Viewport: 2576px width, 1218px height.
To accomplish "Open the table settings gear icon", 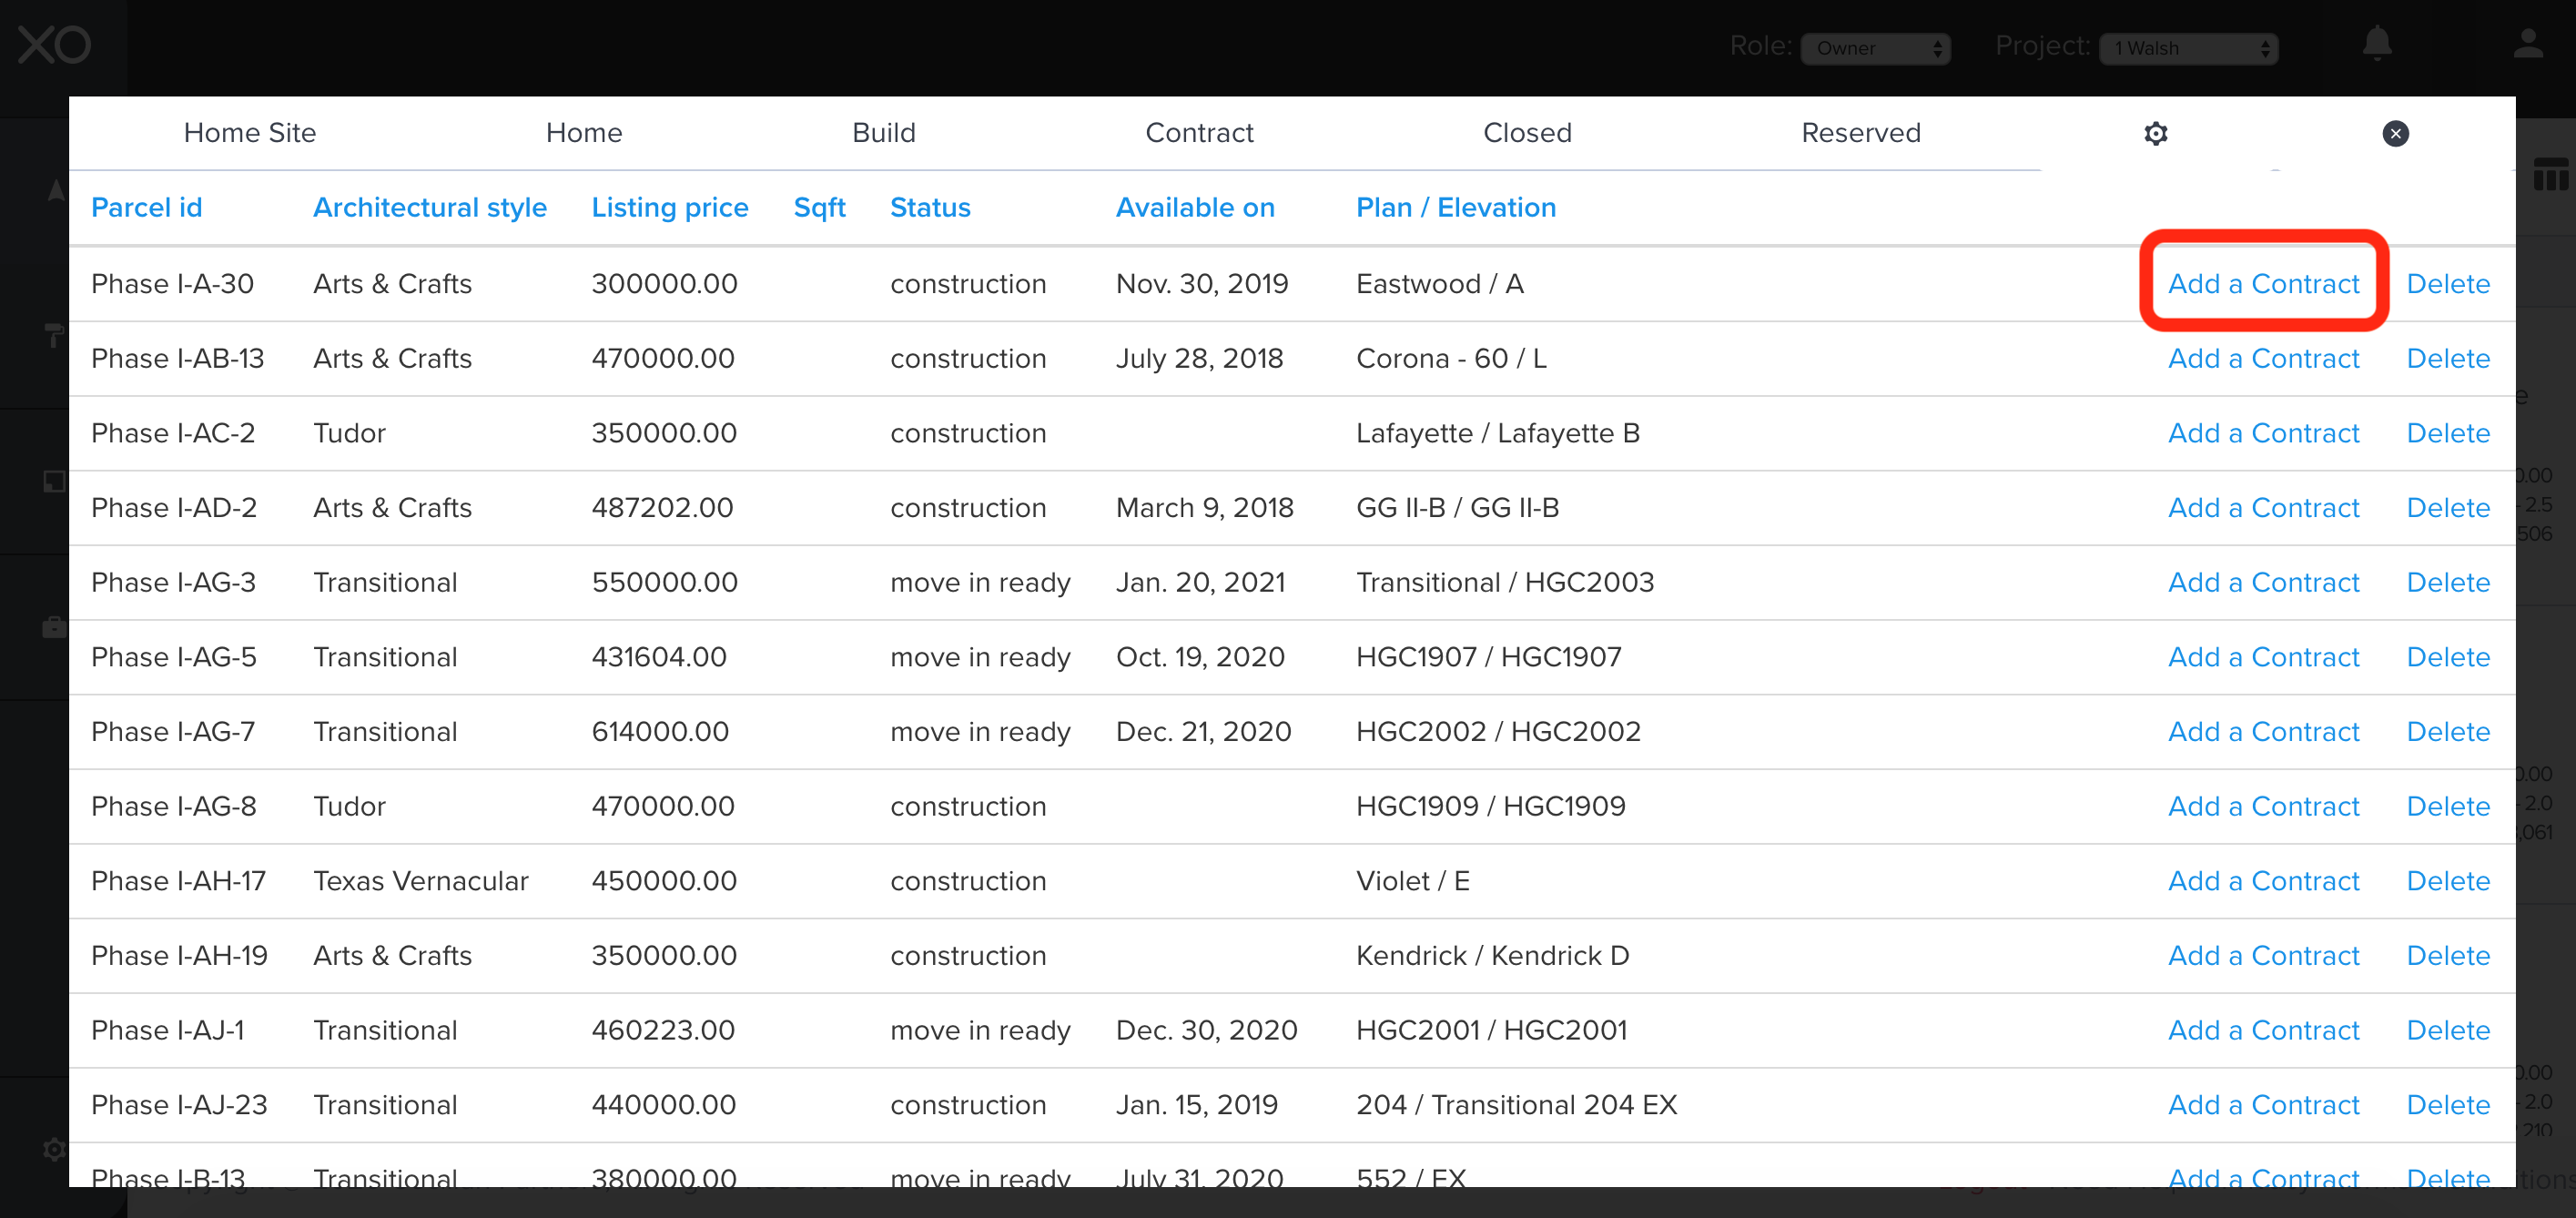I will coord(2155,133).
